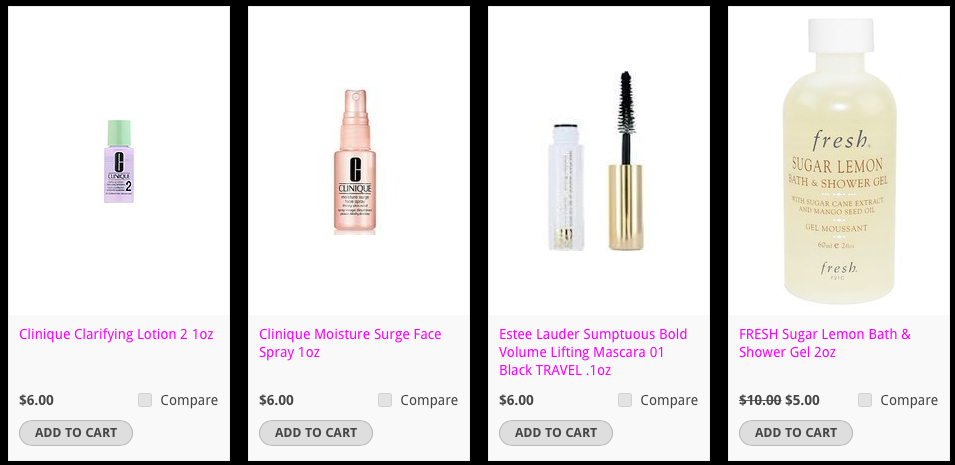Open Estee Lauder Sumptuous Bold Volume Mascara link

point(593,352)
